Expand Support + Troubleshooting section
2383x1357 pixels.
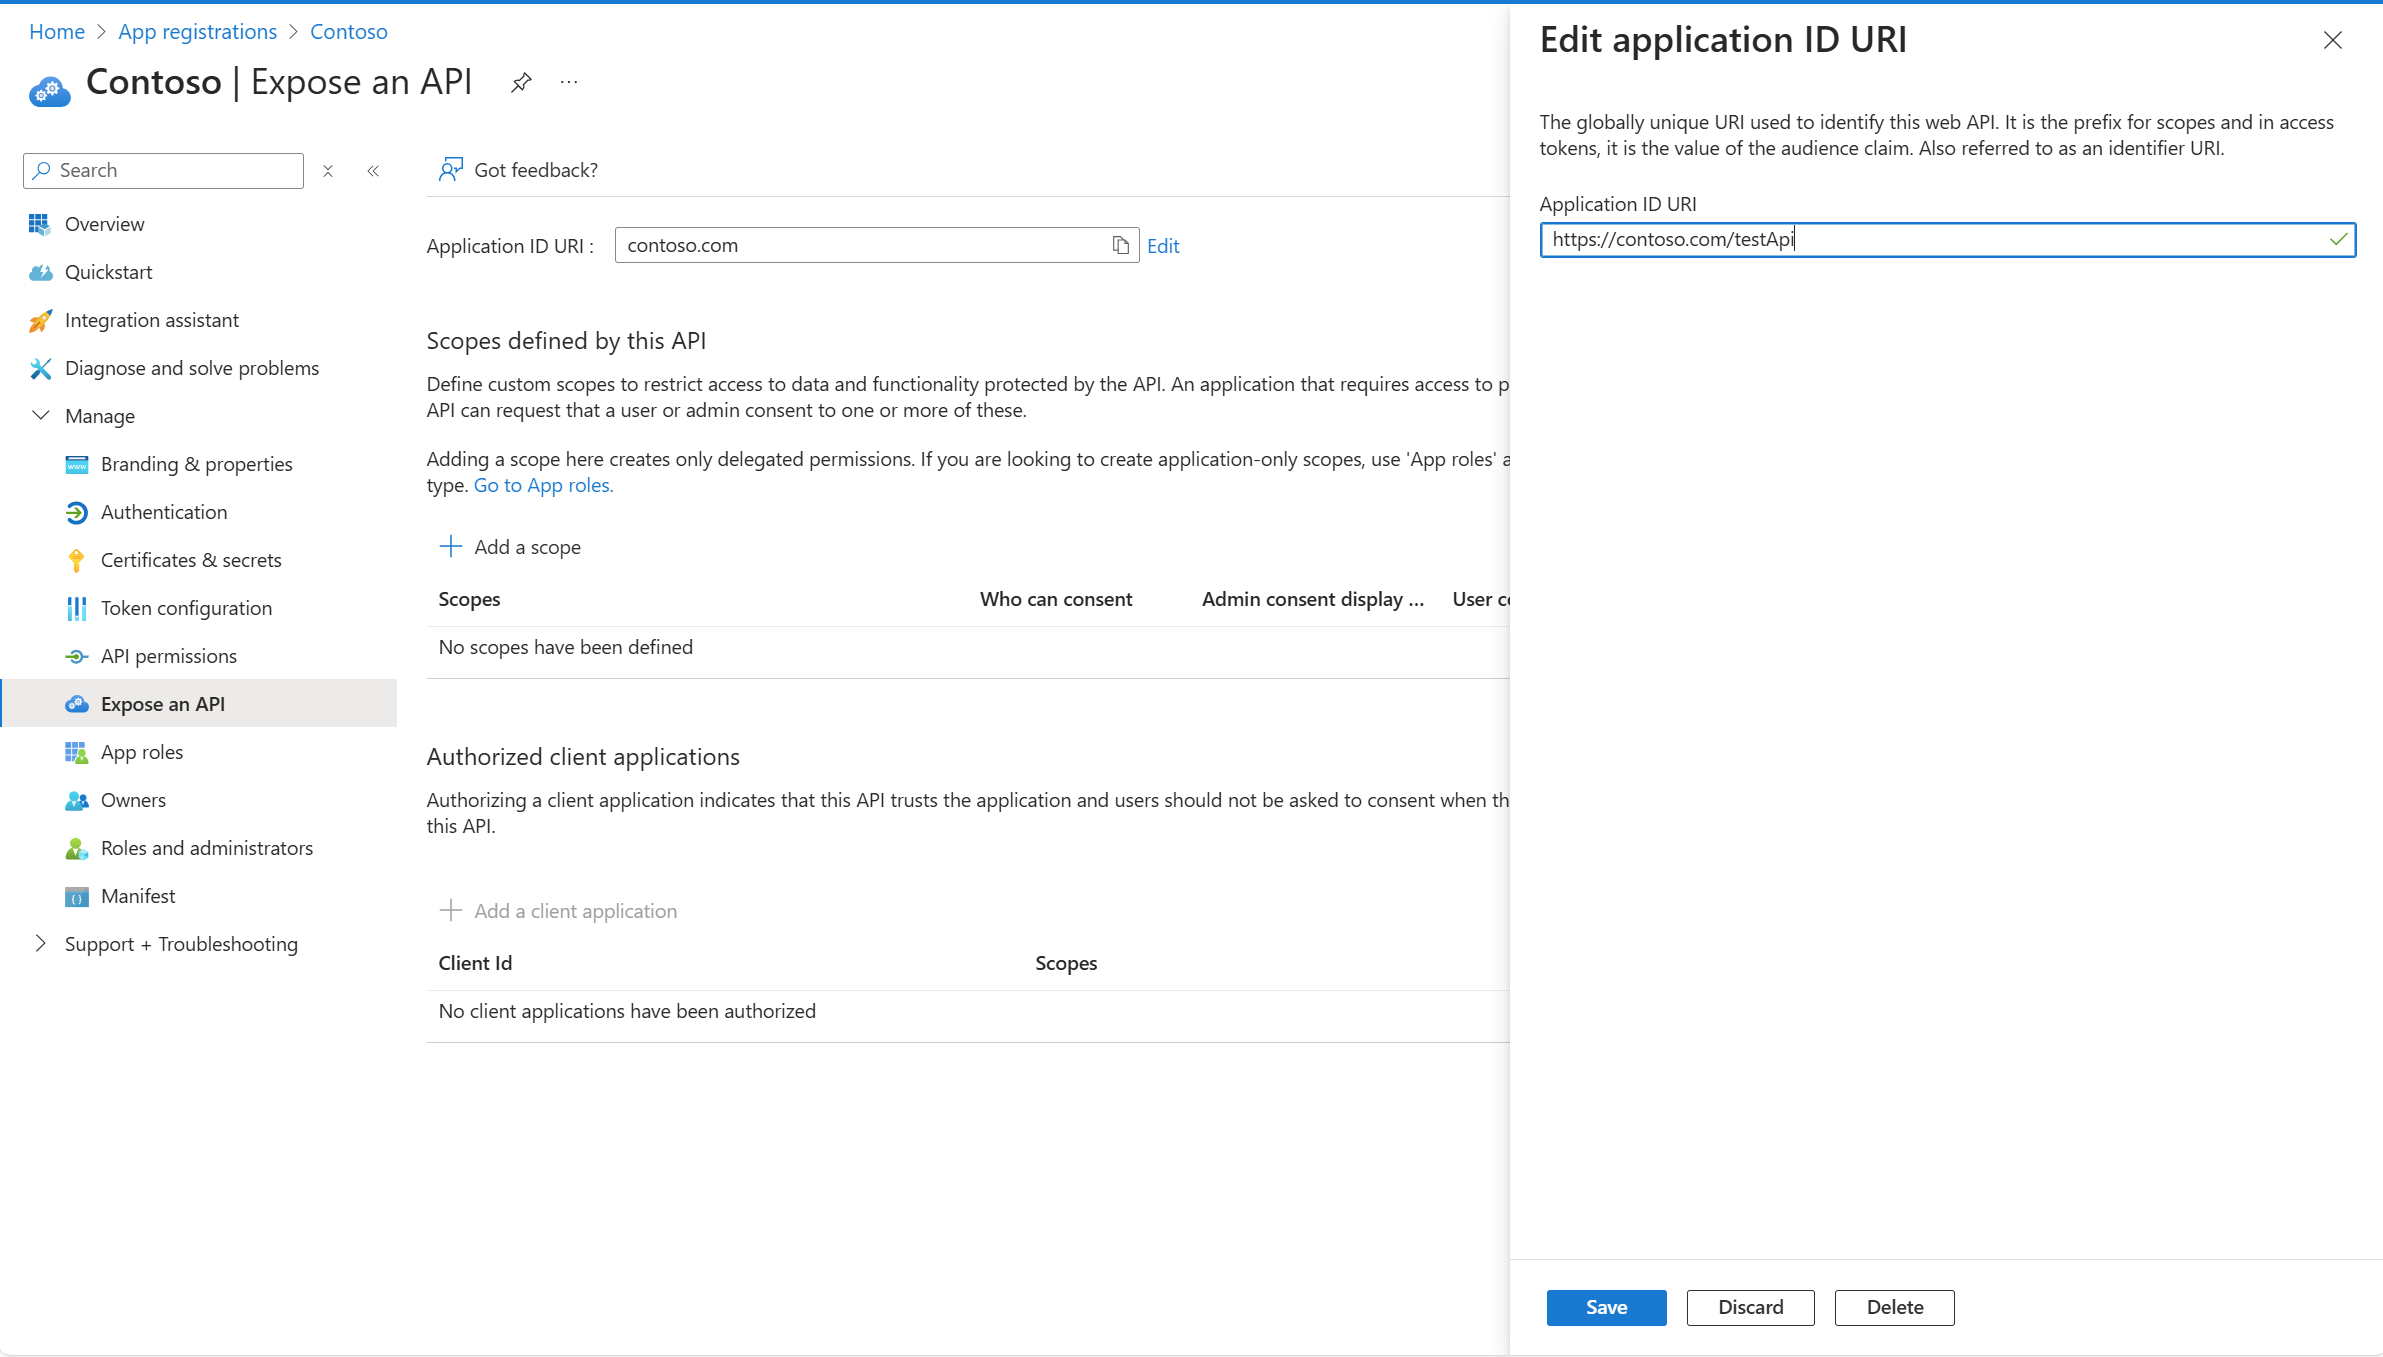click(41, 944)
